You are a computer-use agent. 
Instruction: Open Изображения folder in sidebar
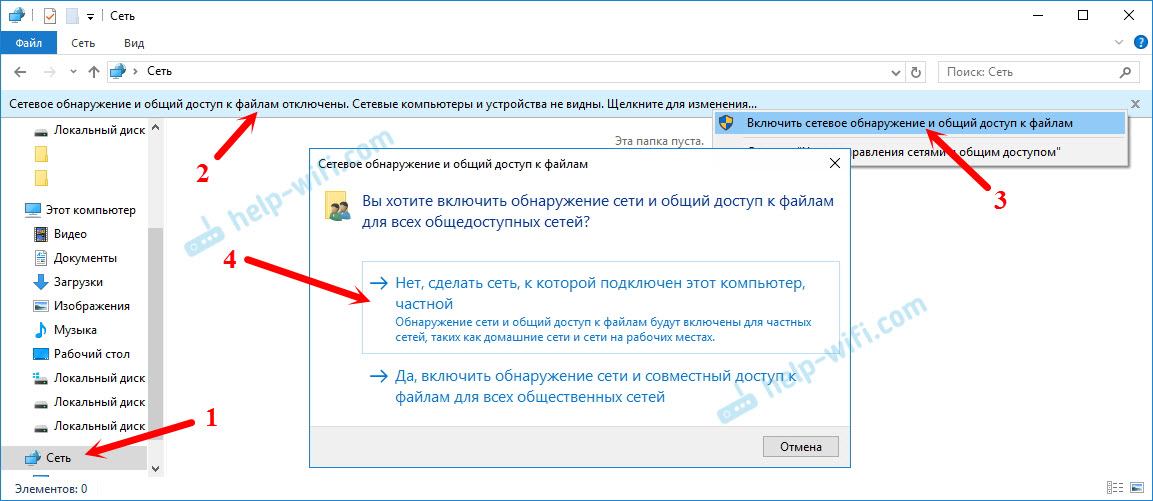pos(91,306)
